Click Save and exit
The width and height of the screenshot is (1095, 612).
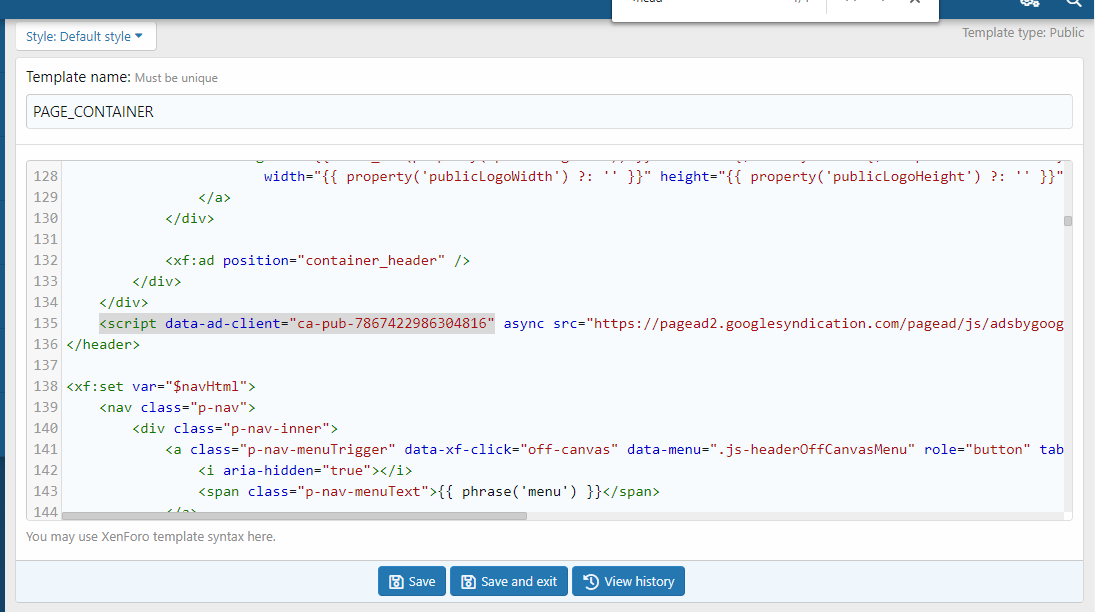pyautogui.click(x=509, y=581)
